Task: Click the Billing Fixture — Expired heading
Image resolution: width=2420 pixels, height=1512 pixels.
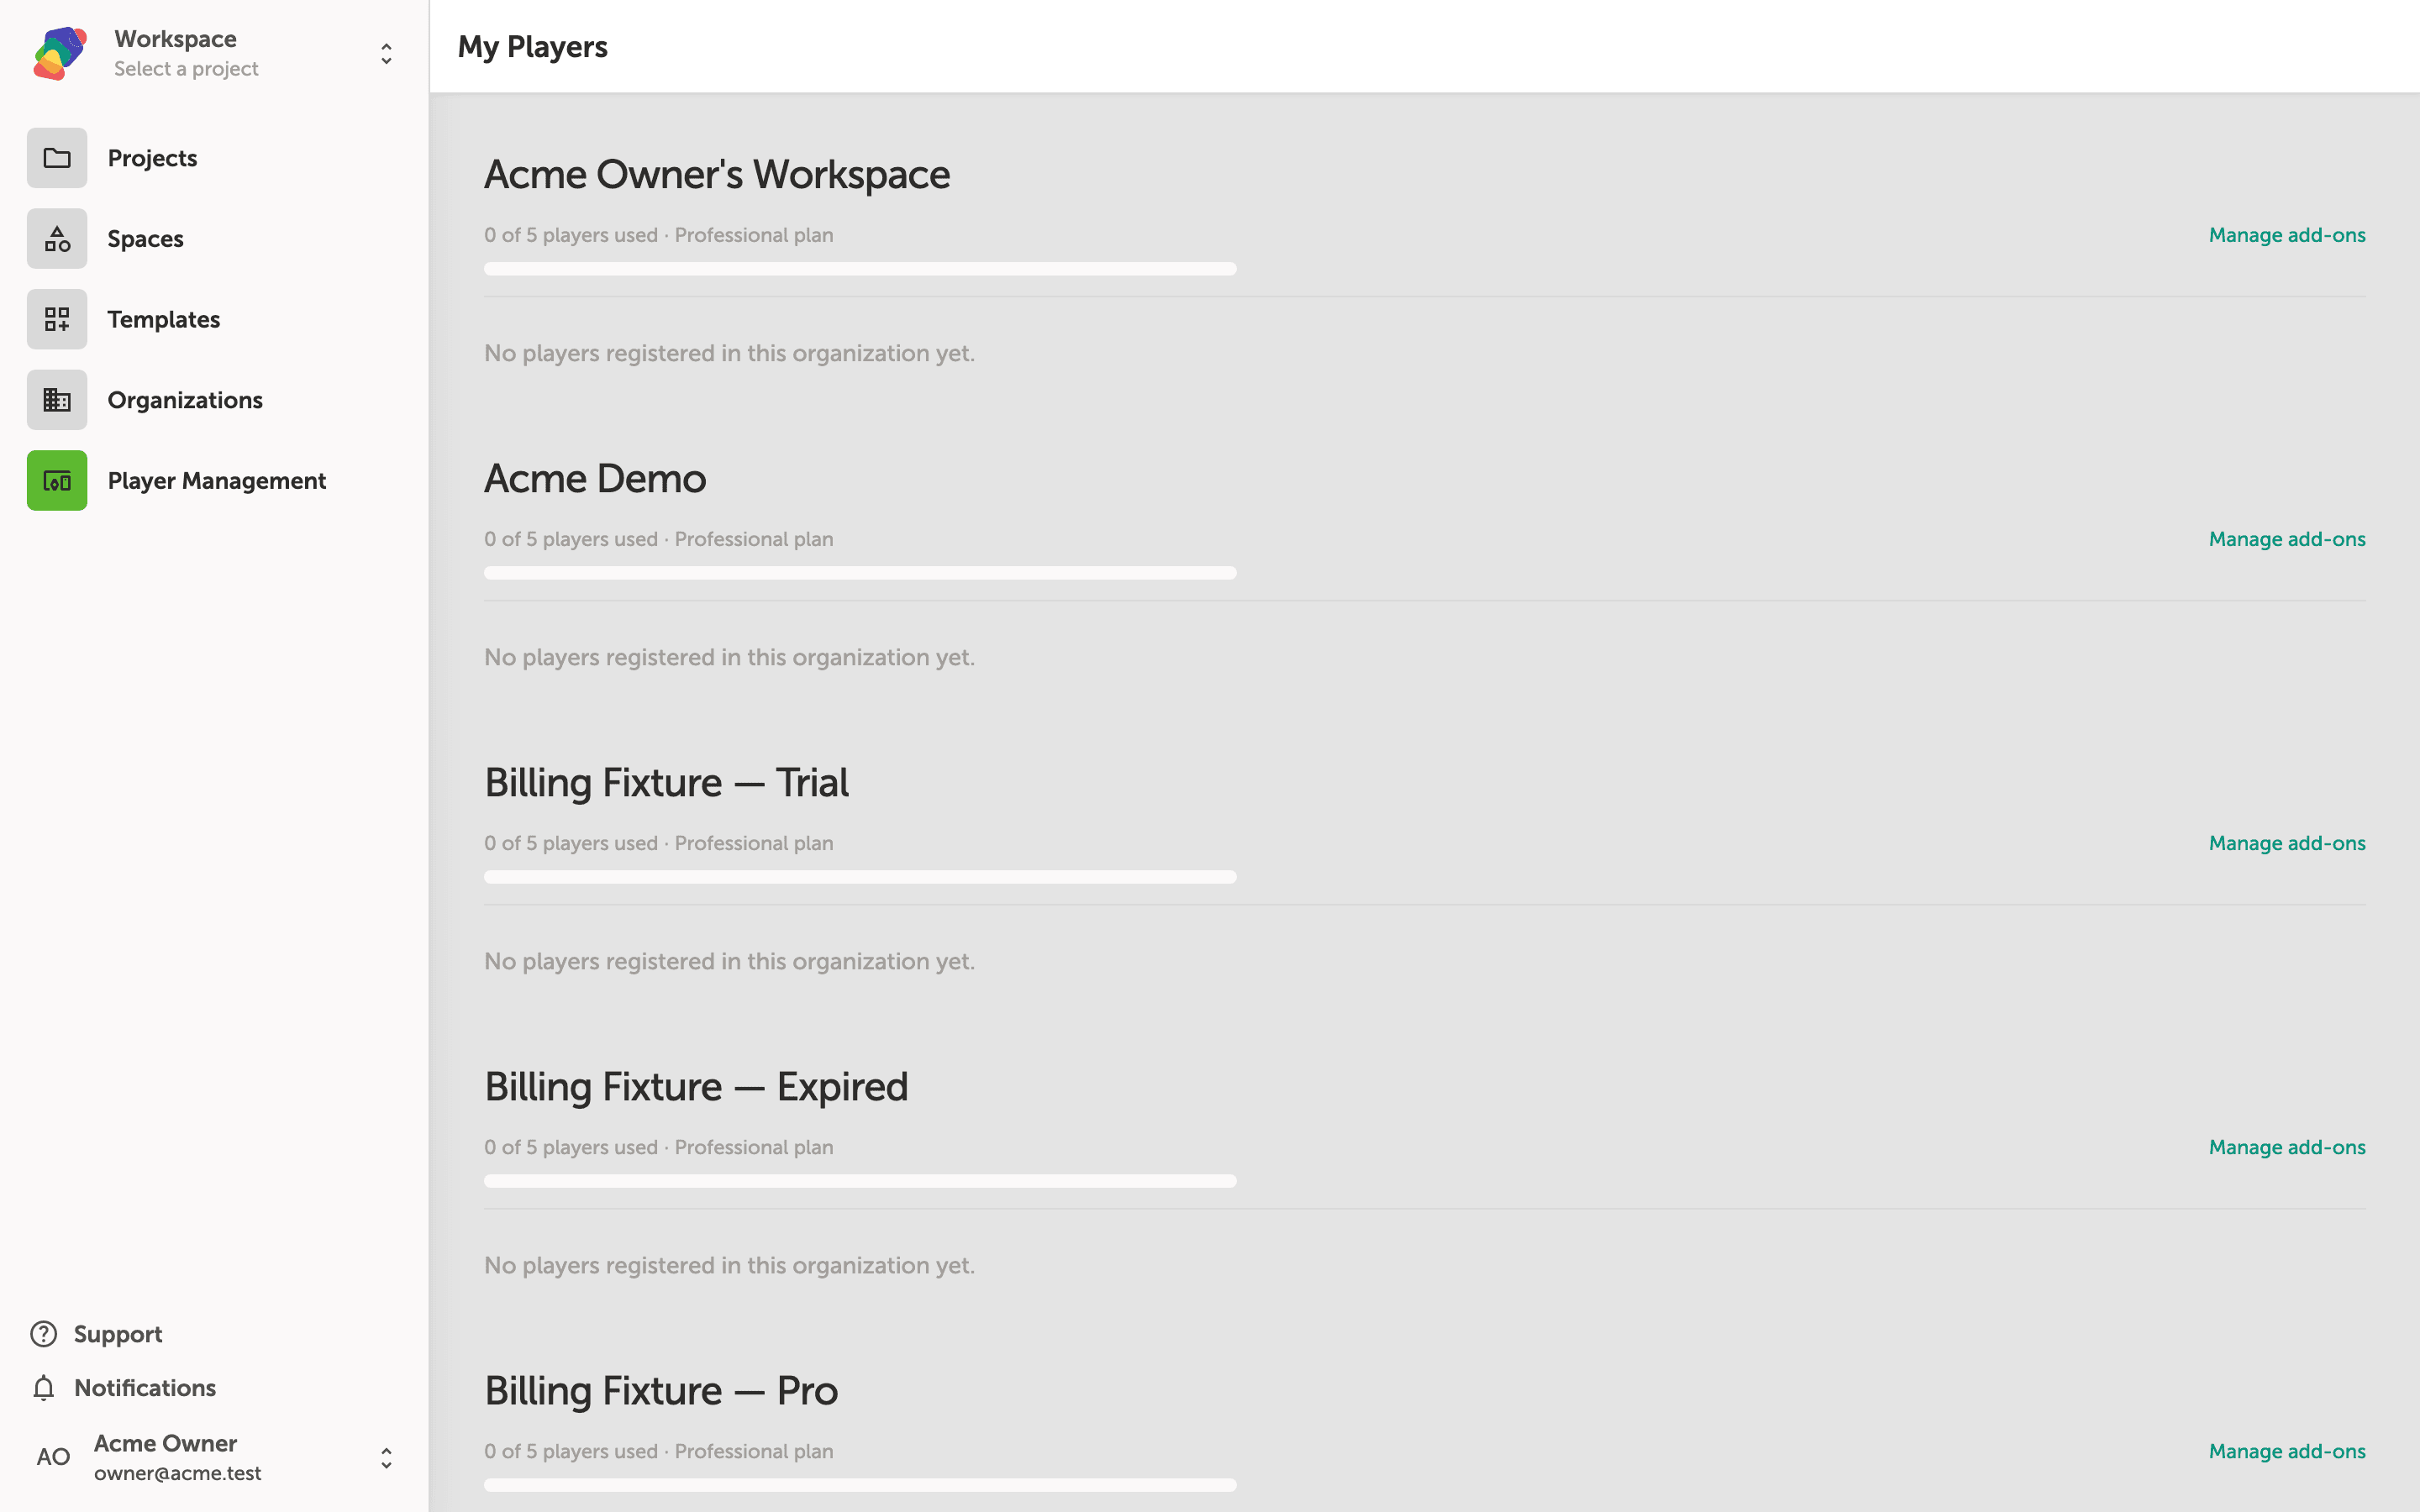Action: pyautogui.click(x=696, y=1087)
